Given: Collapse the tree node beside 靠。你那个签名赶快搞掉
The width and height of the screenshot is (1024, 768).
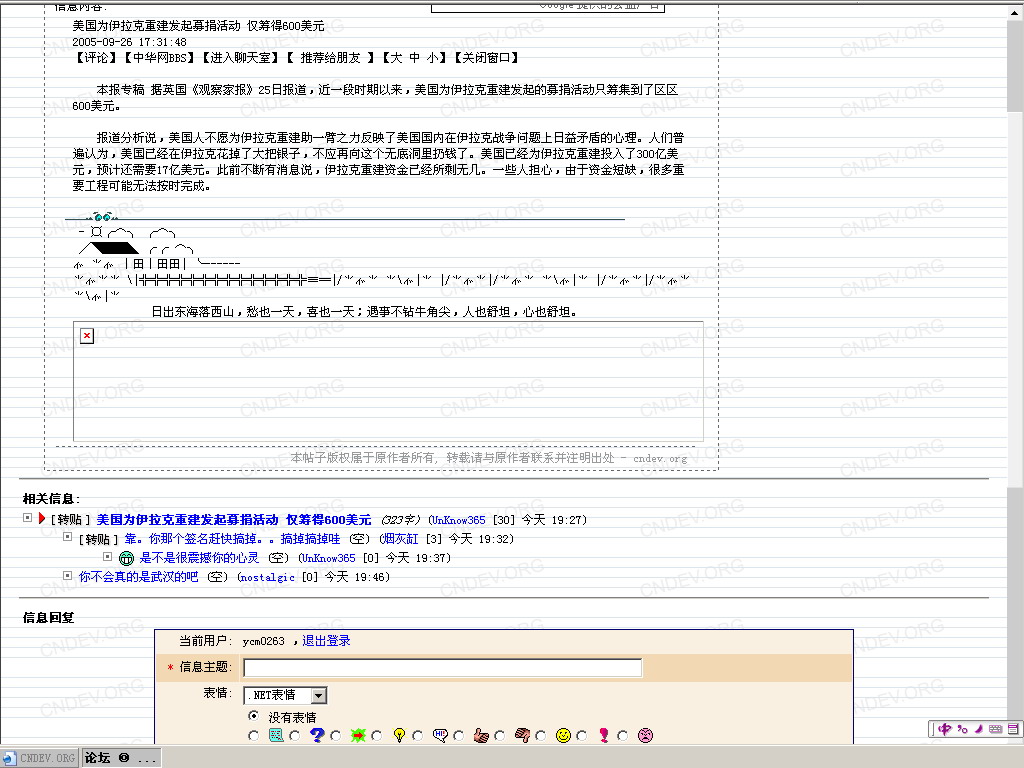Looking at the screenshot, I should click(67, 537).
